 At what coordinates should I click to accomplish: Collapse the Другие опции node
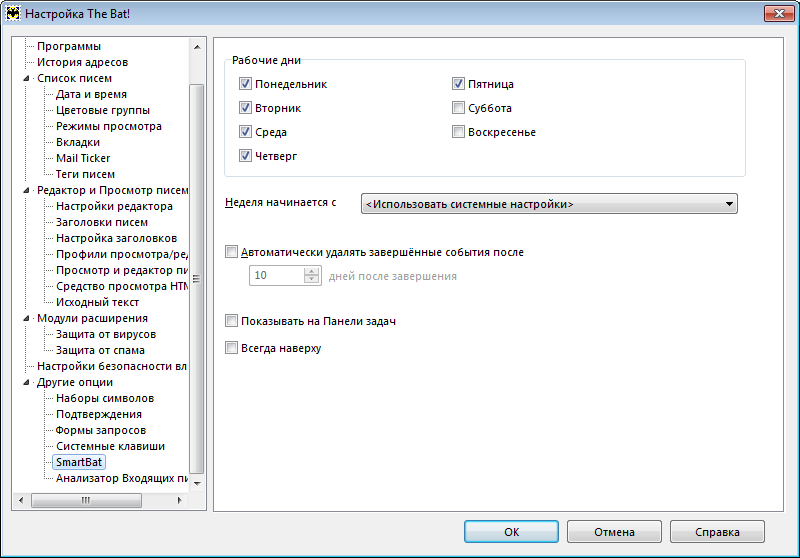27,382
